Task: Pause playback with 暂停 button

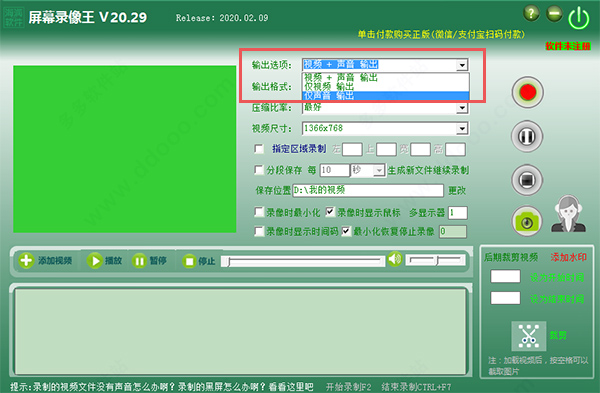Action: click(x=149, y=261)
